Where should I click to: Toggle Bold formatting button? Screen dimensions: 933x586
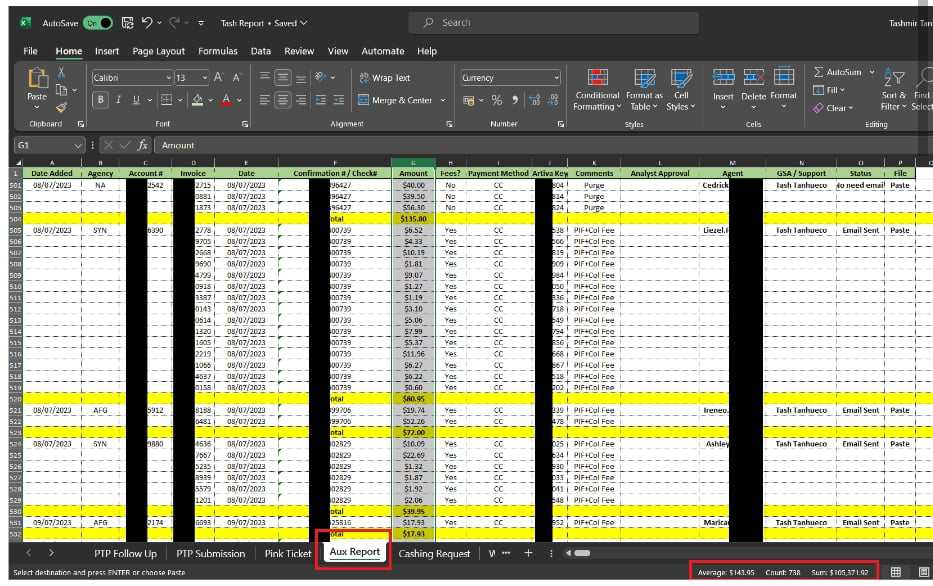pyautogui.click(x=100, y=100)
